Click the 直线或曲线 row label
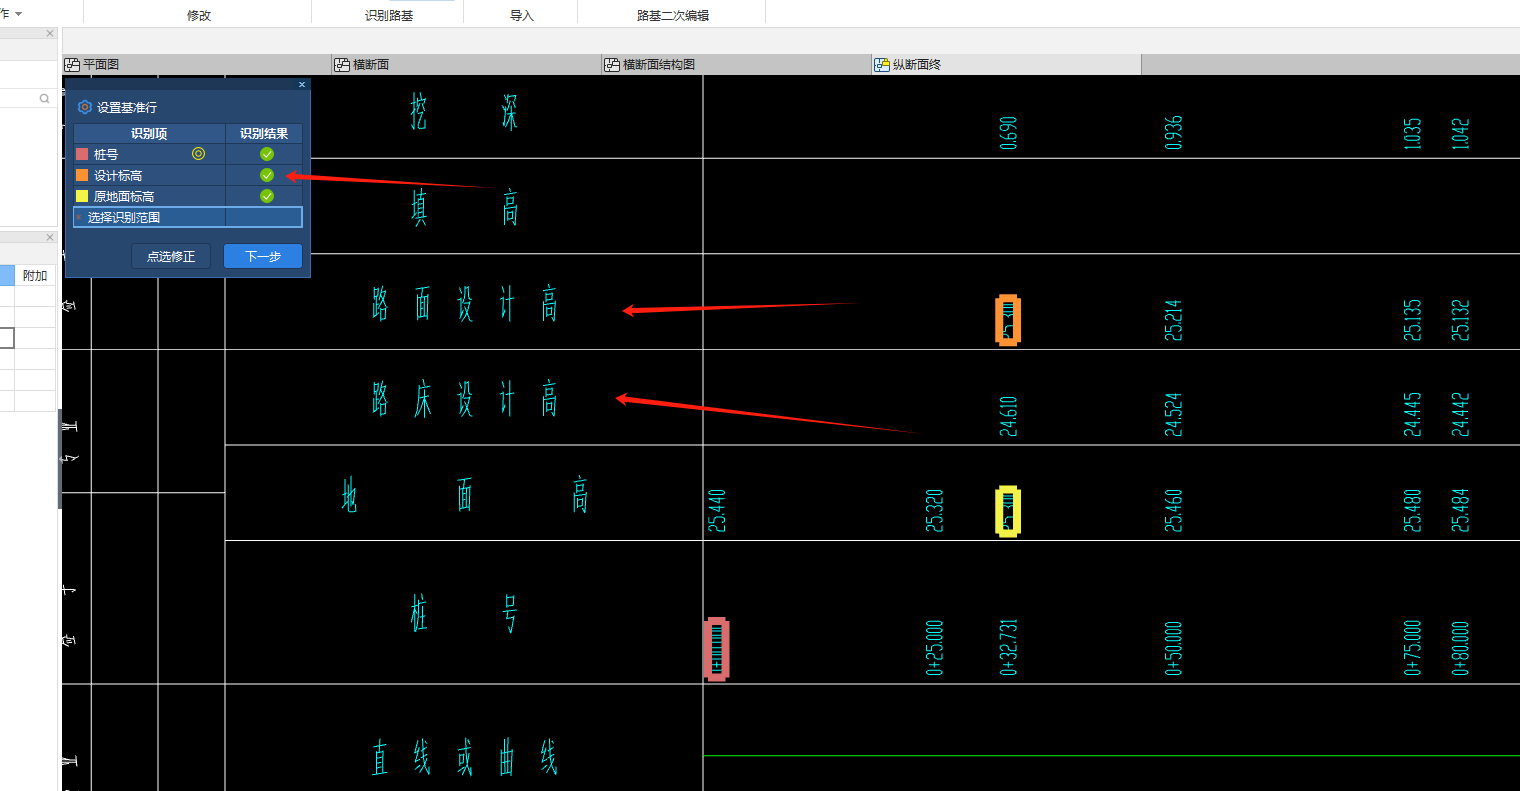1520x791 pixels. [465, 758]
